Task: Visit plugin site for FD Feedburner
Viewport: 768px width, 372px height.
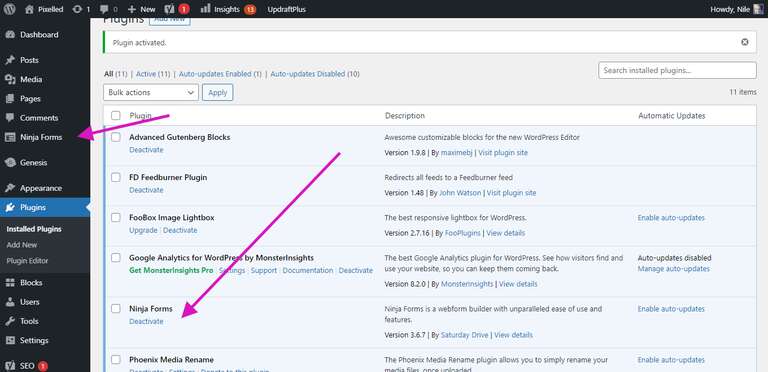Action: pos(511,193)
